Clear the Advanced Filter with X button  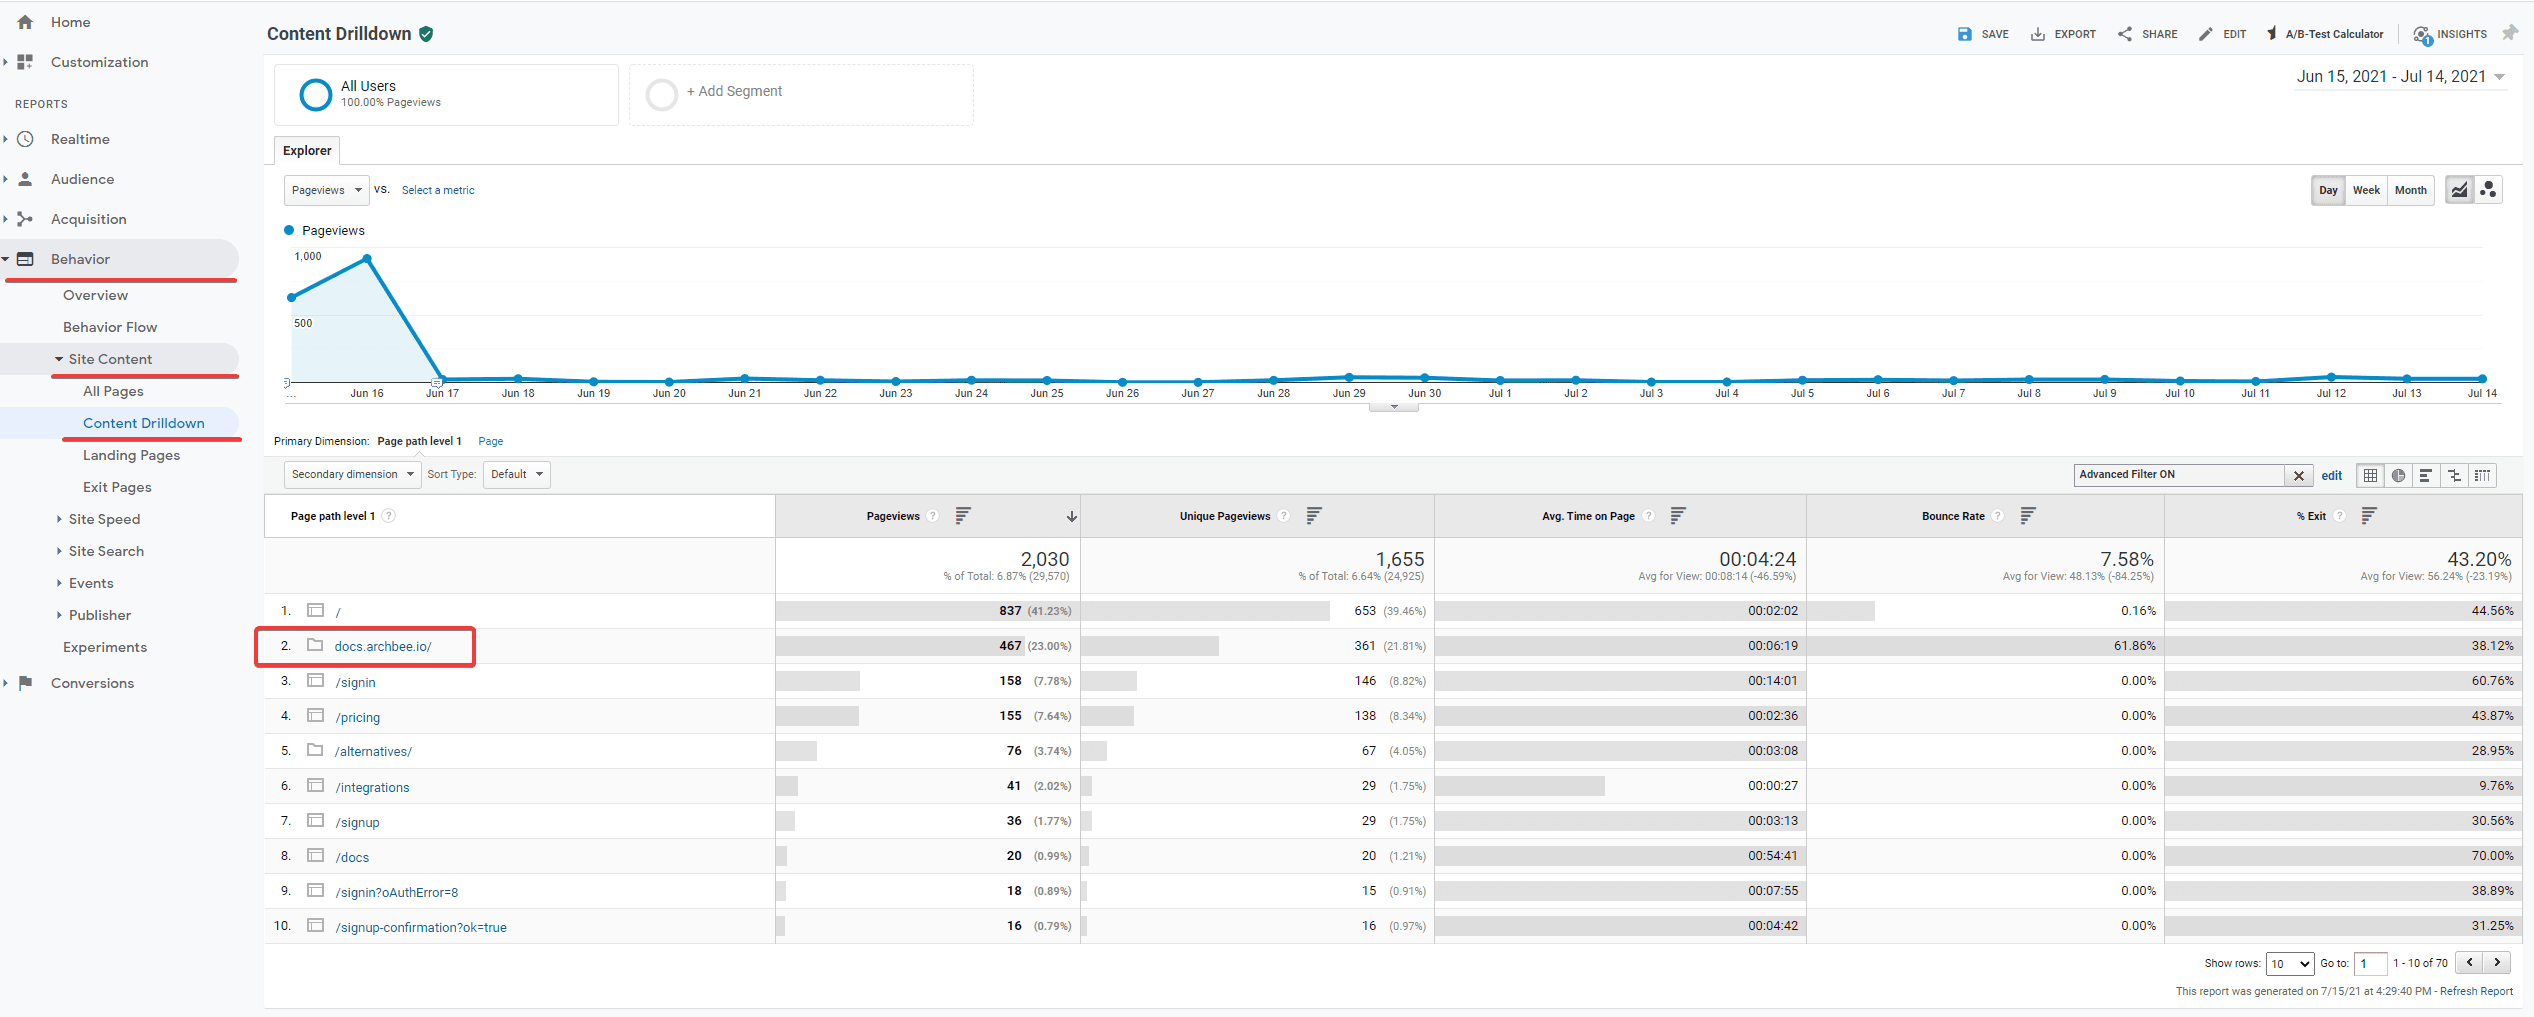tap(2298, 476)
